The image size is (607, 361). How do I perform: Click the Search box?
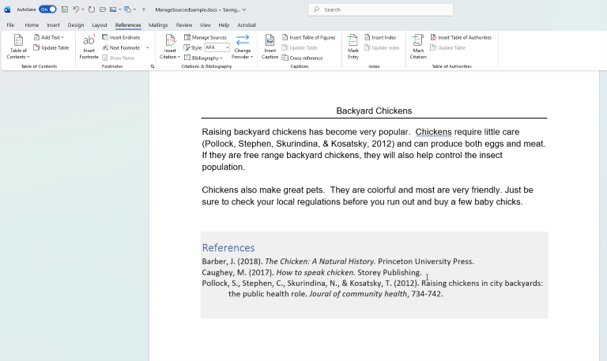381,10
